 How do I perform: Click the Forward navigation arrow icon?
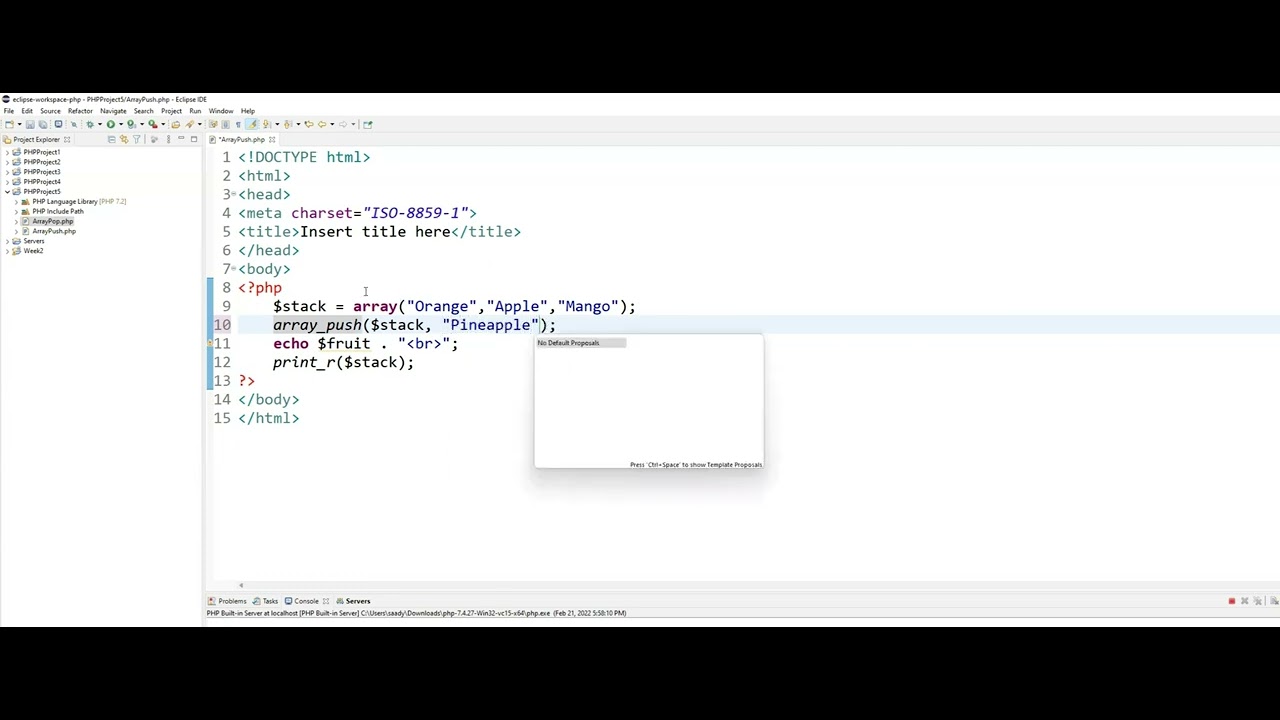[343, 124]
